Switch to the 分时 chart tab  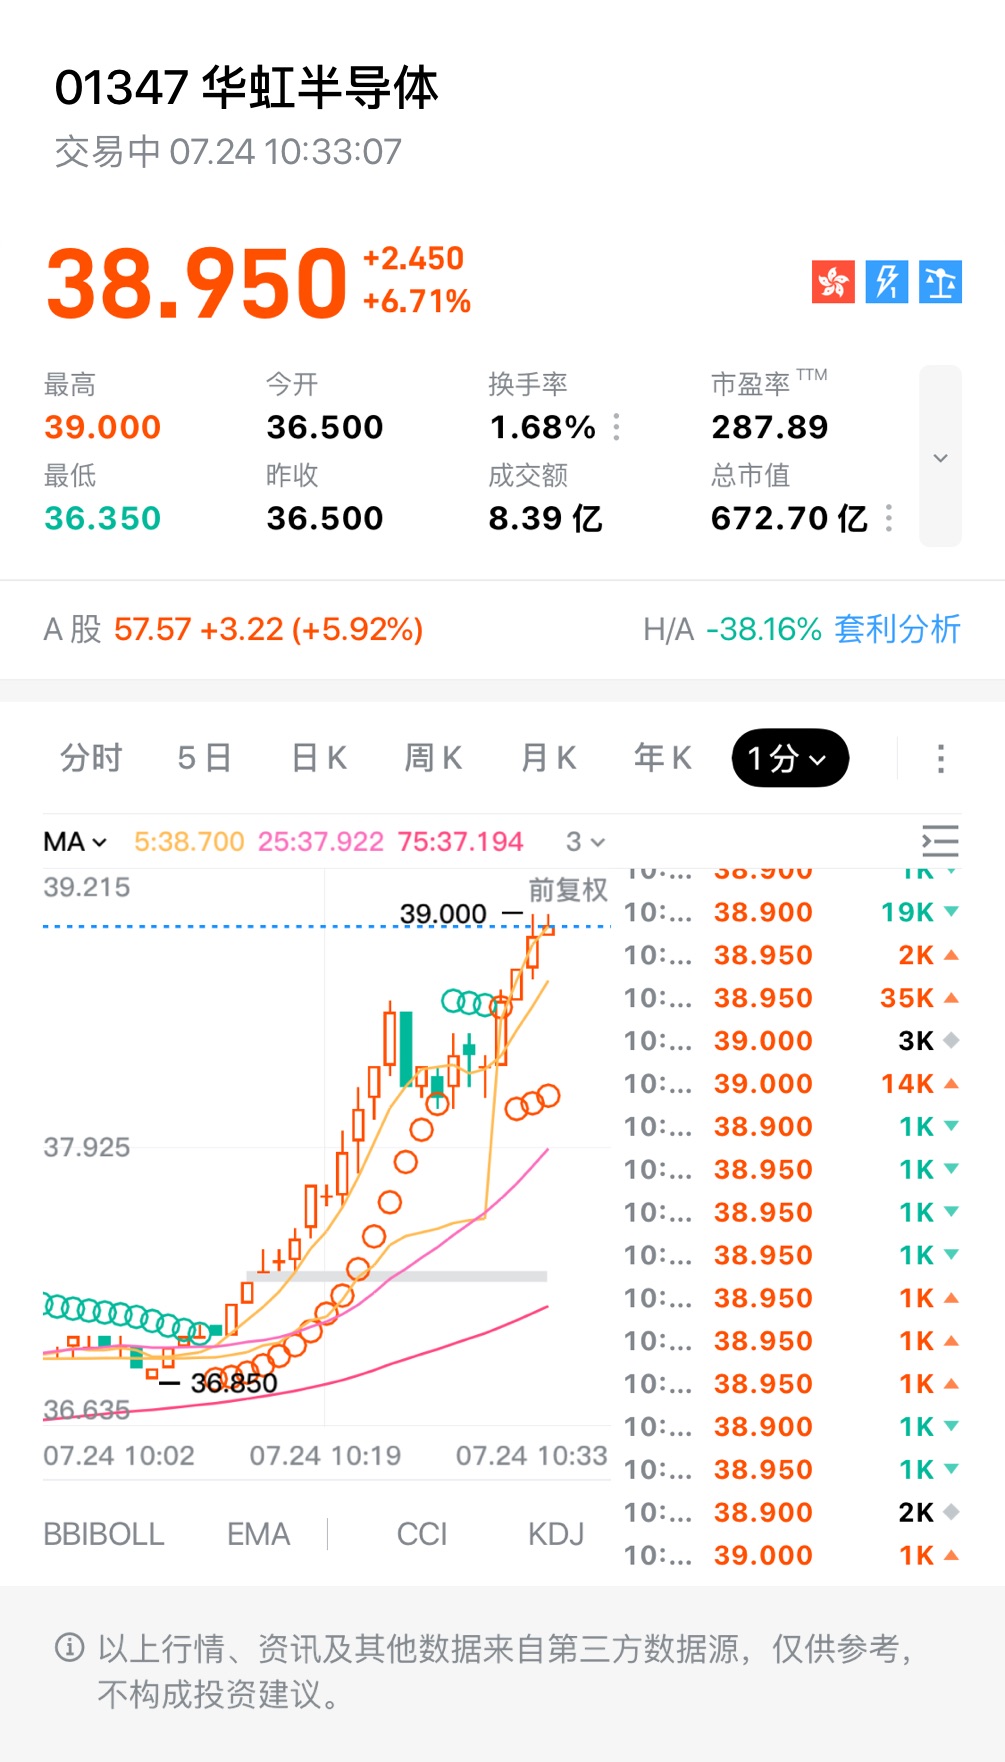pos(91,759)
